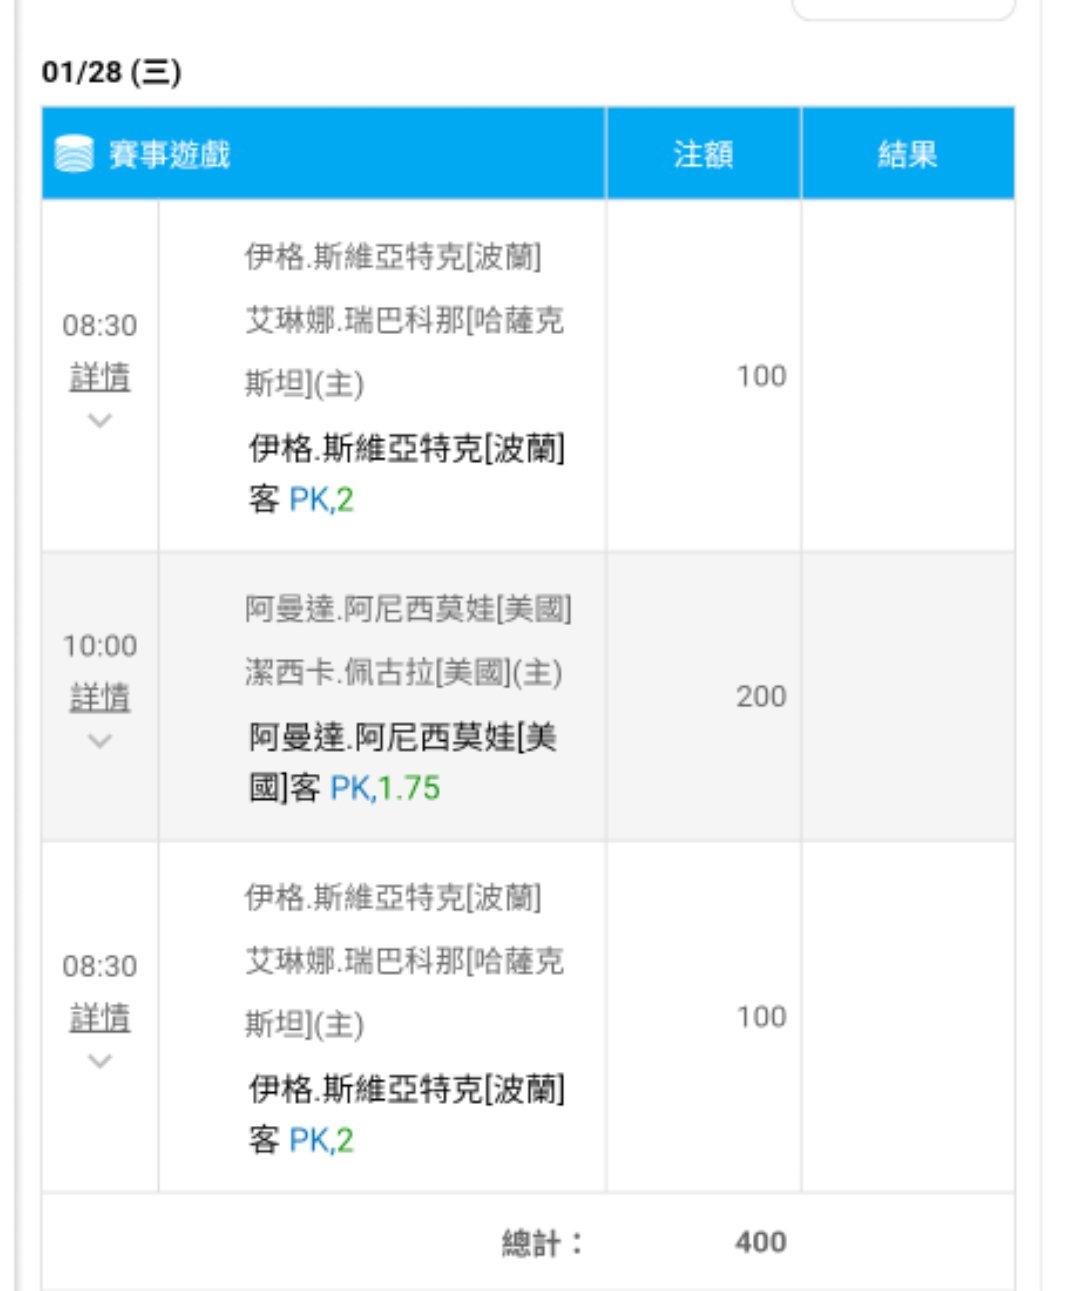The height and width of the screenshot is (1291, 1080).
Task: Open 詳情 link in the first 08:30 row
Action: pos(100,376)
